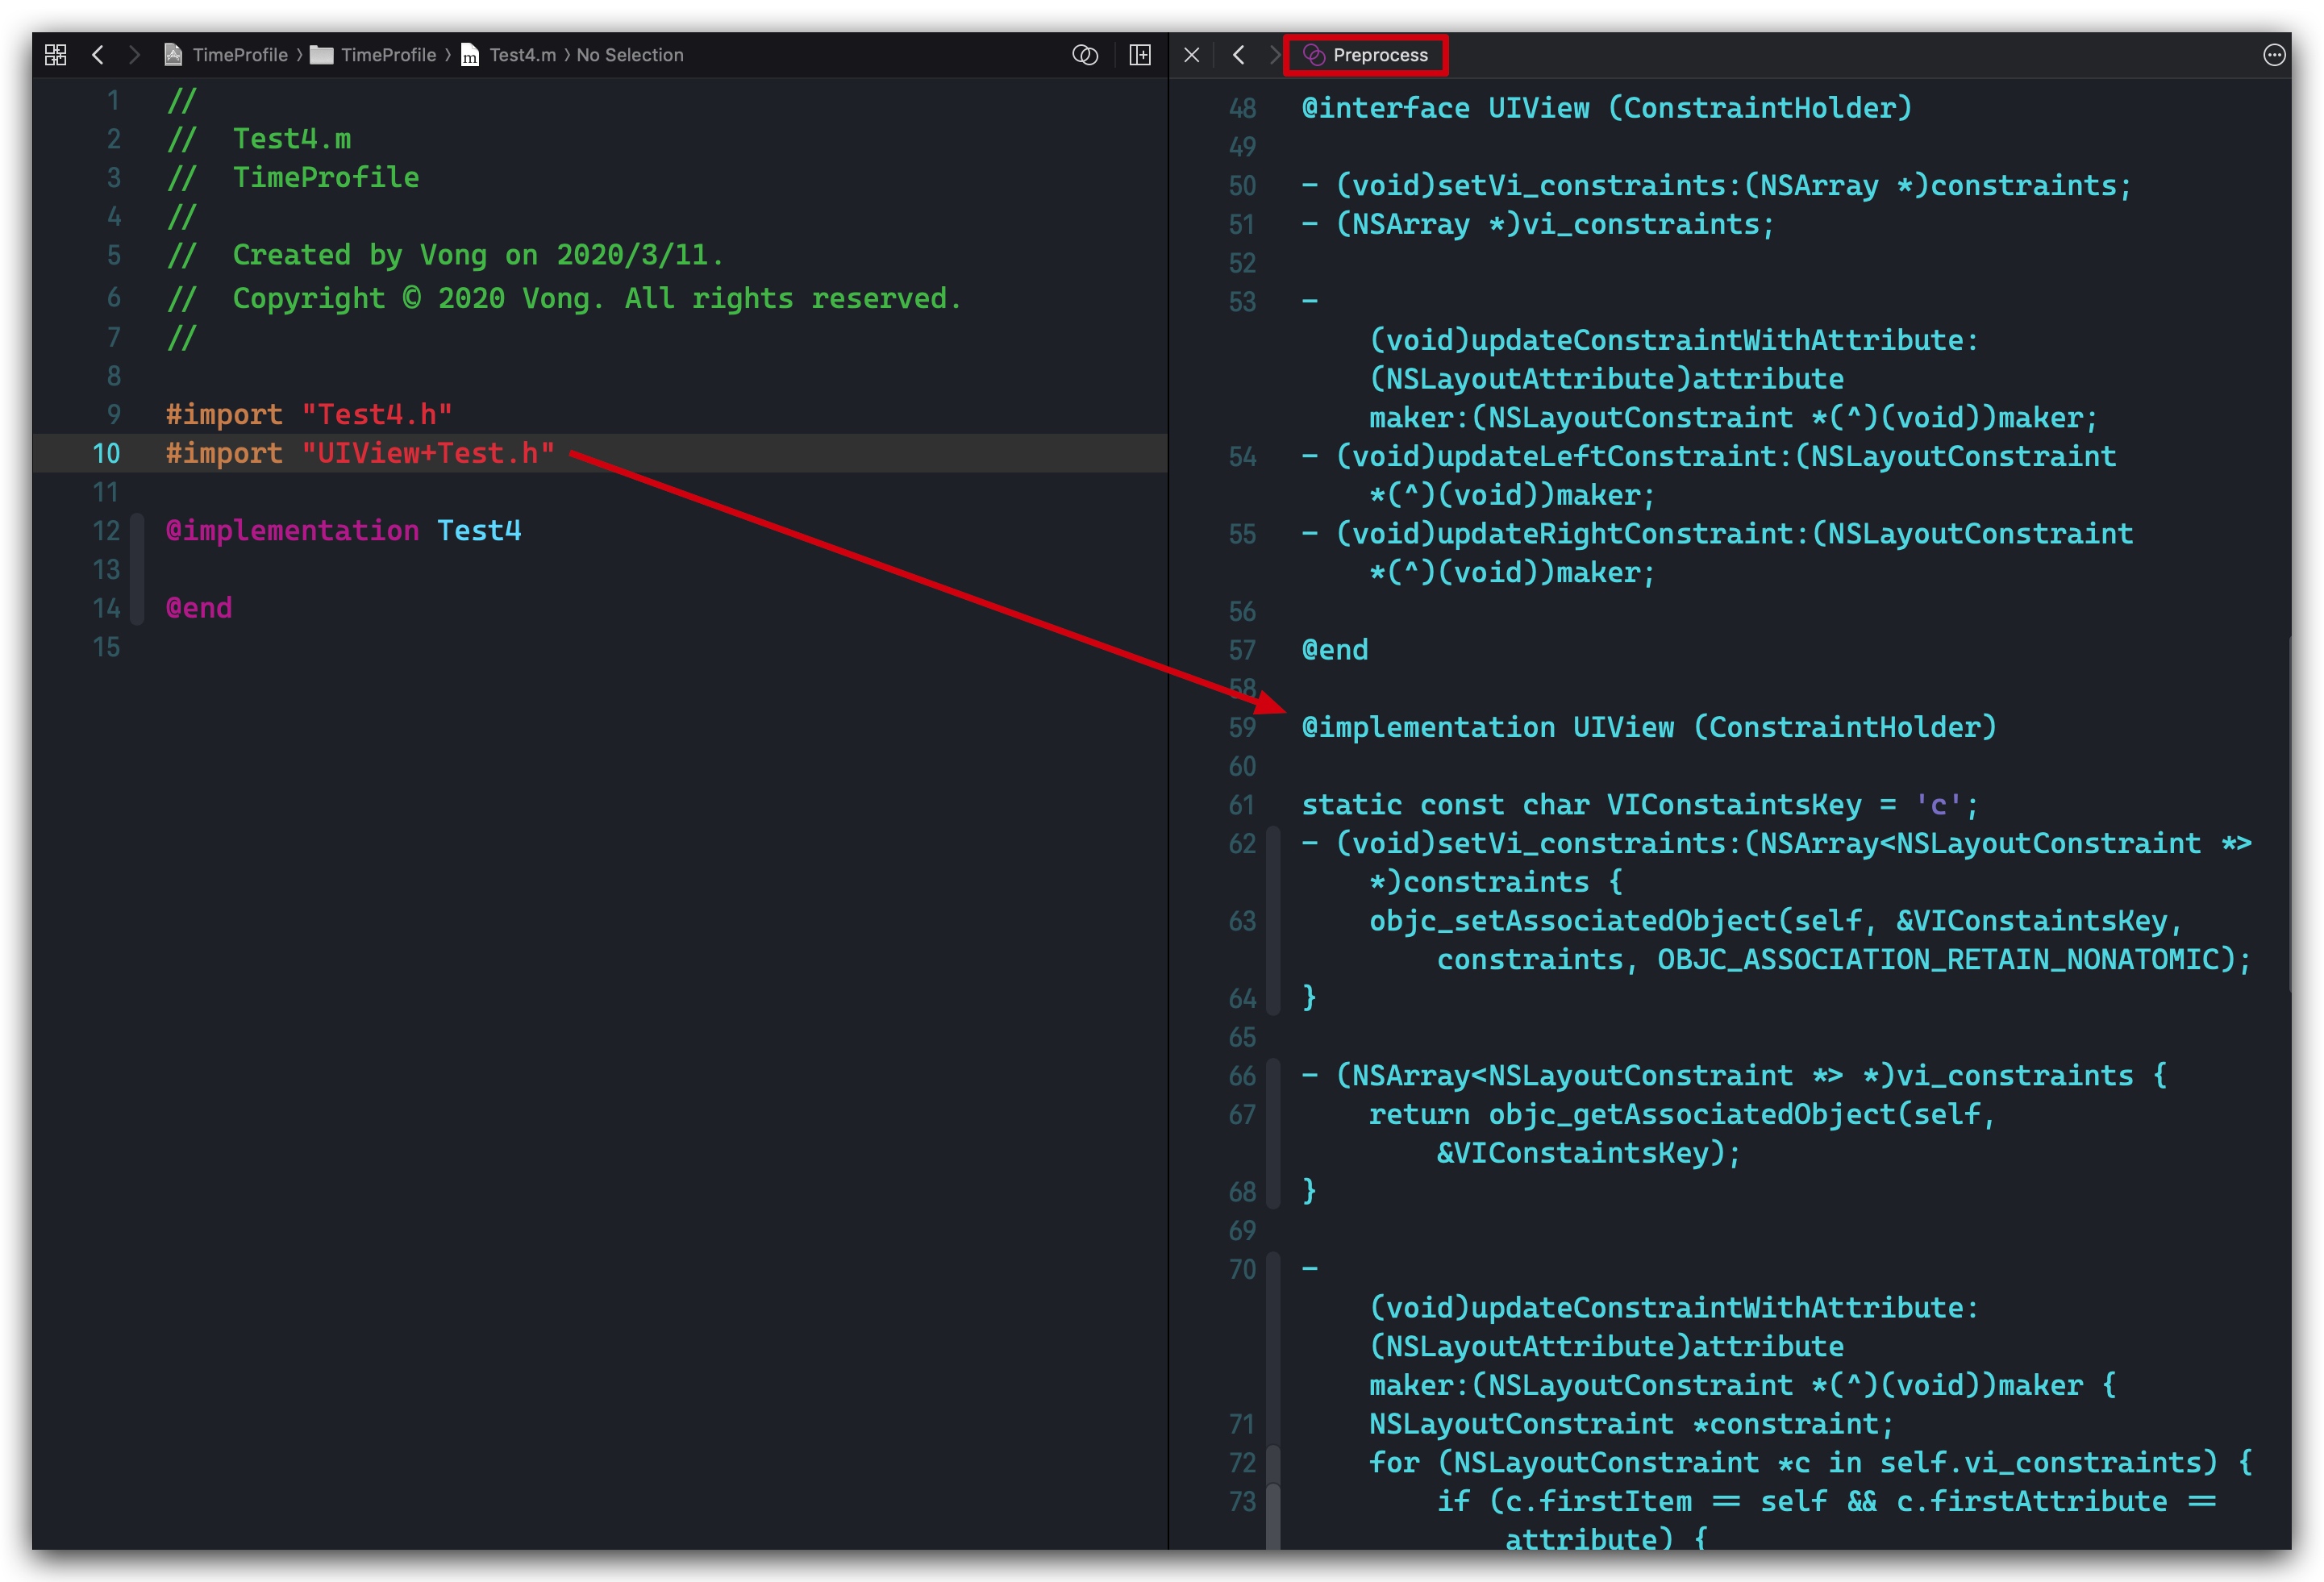
Task: Click the TimeProfile folder breadcrumb
Action: pos(387,55)
